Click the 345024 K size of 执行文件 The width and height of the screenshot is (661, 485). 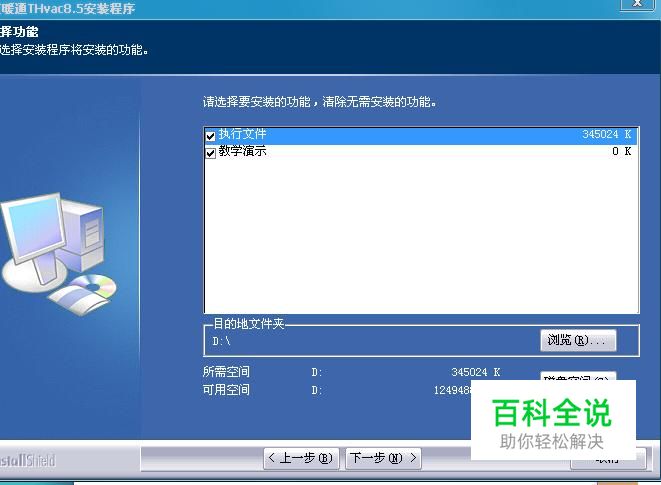click(607, 135)
